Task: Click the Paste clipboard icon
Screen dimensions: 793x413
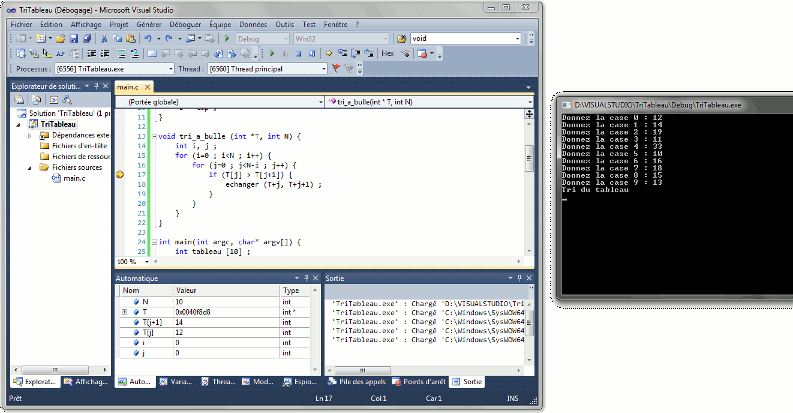Action: 131,38
